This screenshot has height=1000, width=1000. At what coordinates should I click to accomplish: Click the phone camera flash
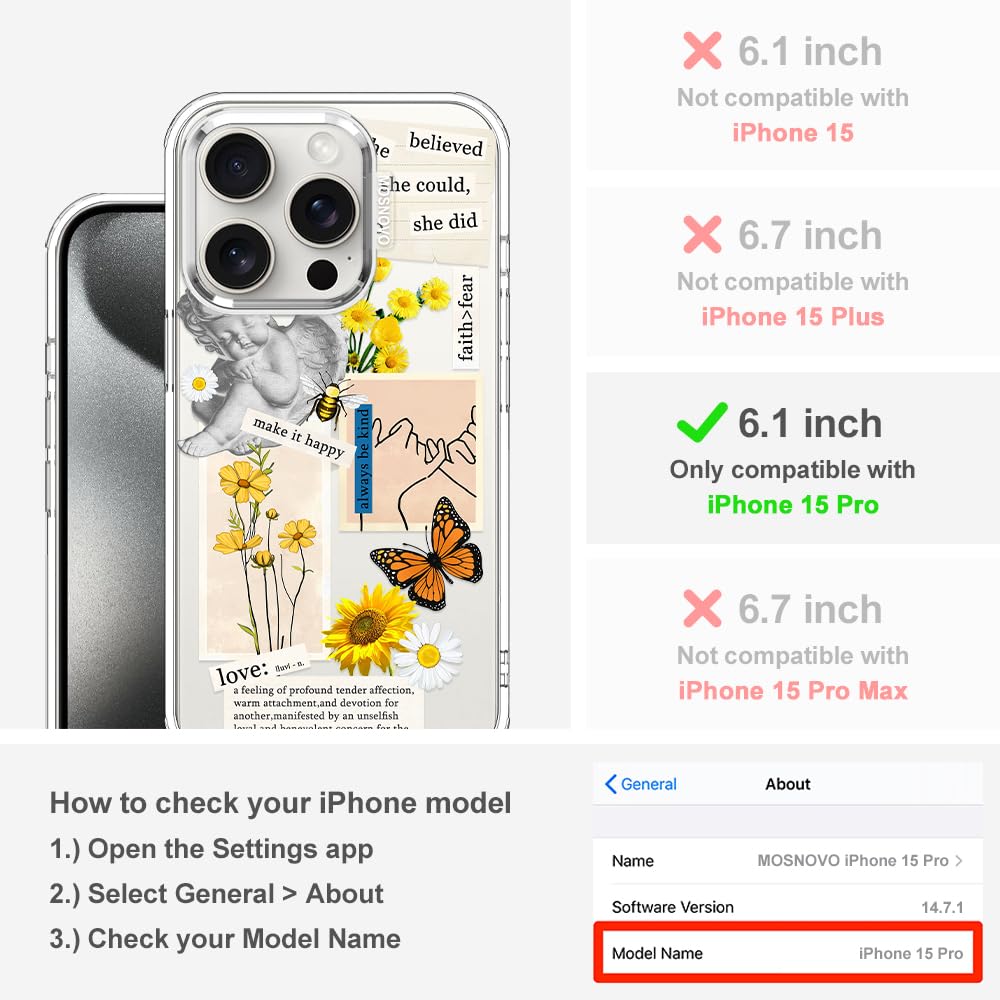(x=323, y=147)
